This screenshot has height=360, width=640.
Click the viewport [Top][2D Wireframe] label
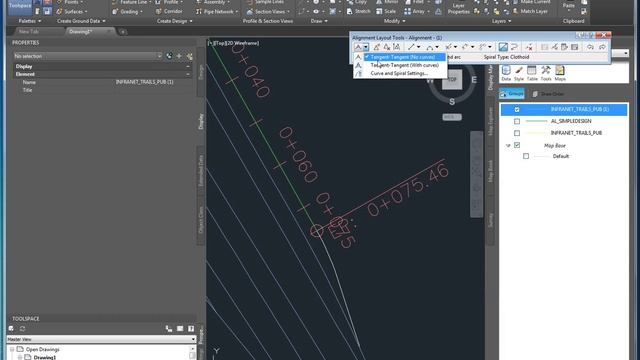point(234,43)
